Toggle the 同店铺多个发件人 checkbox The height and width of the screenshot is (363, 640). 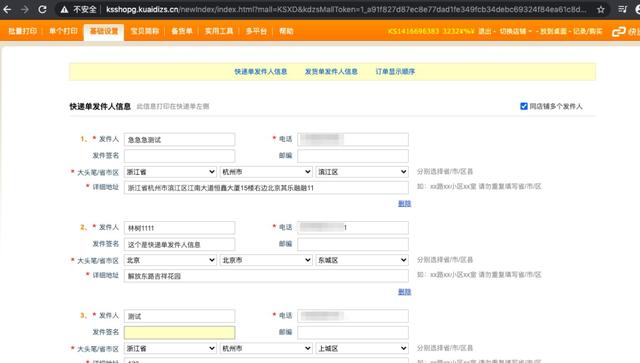point(524,106)
